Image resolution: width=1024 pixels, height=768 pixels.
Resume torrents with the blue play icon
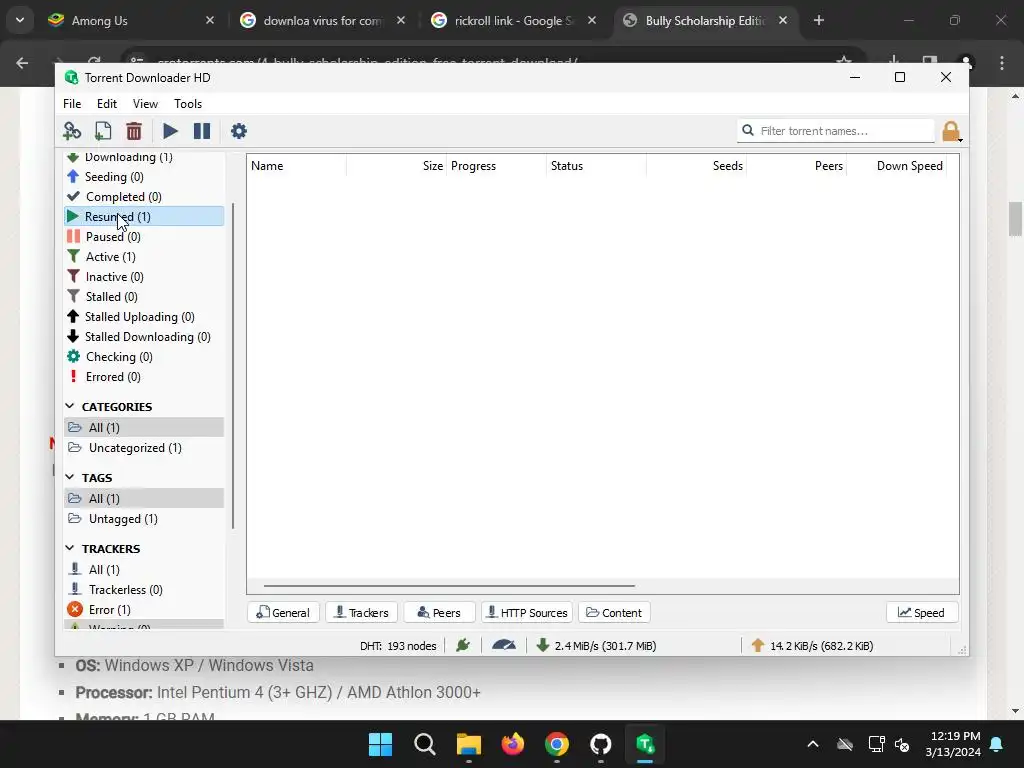(170, 131)
